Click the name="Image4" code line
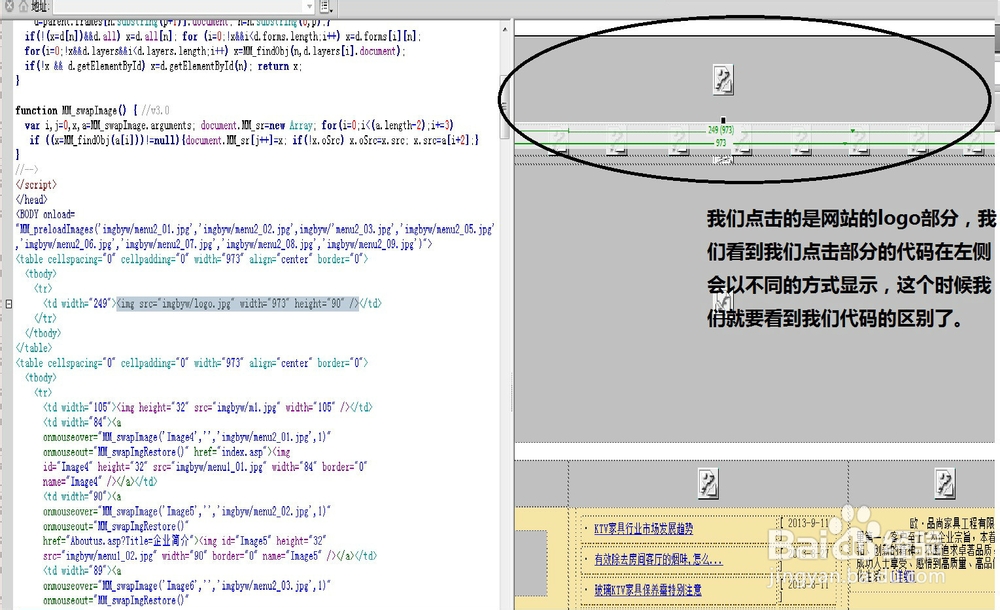The height and width of the screenshot is (610, 1000). [100, 482]
